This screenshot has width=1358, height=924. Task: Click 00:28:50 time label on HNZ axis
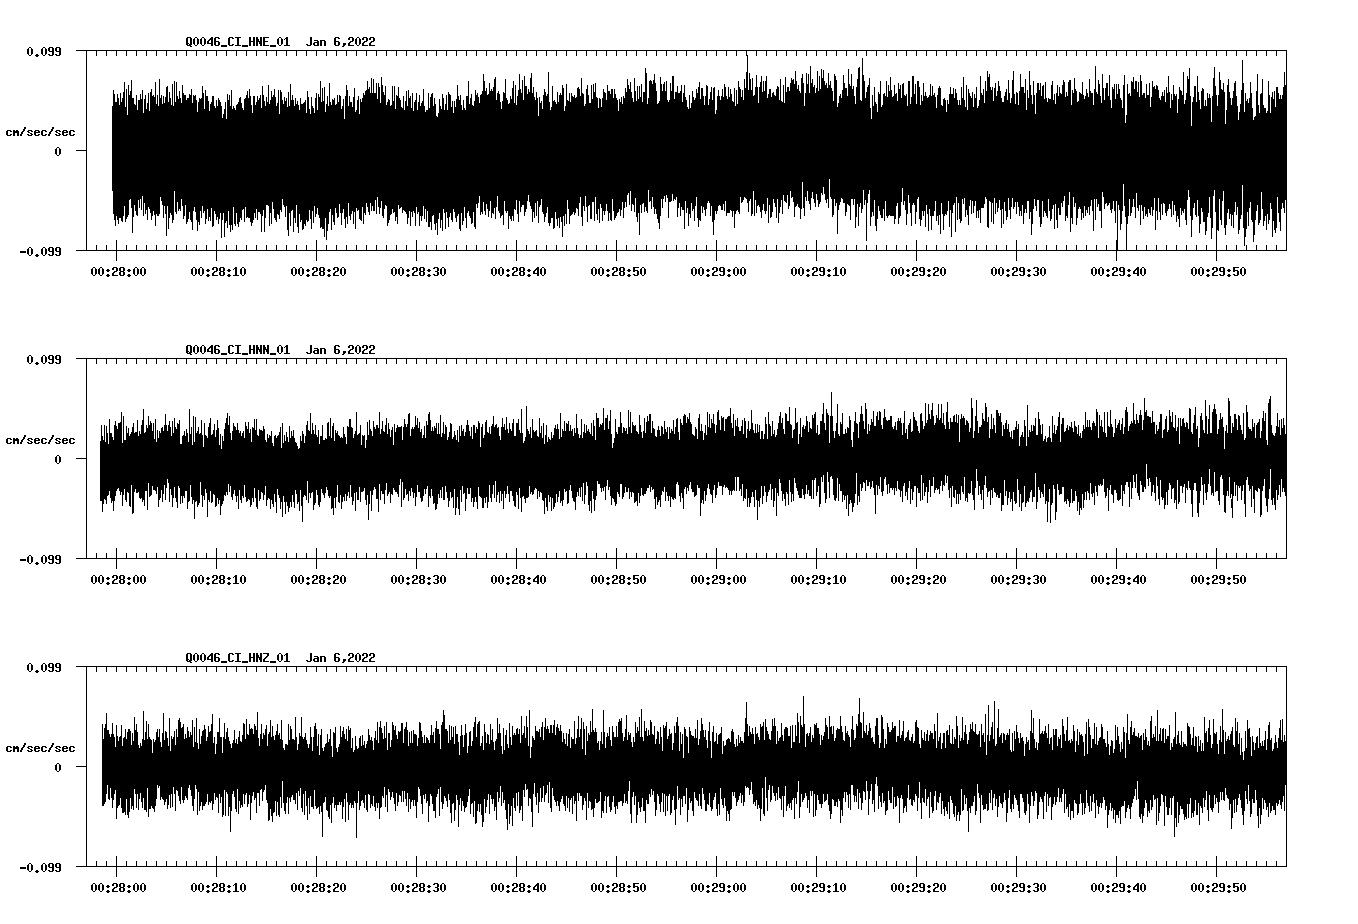click(x=618, y=888)
